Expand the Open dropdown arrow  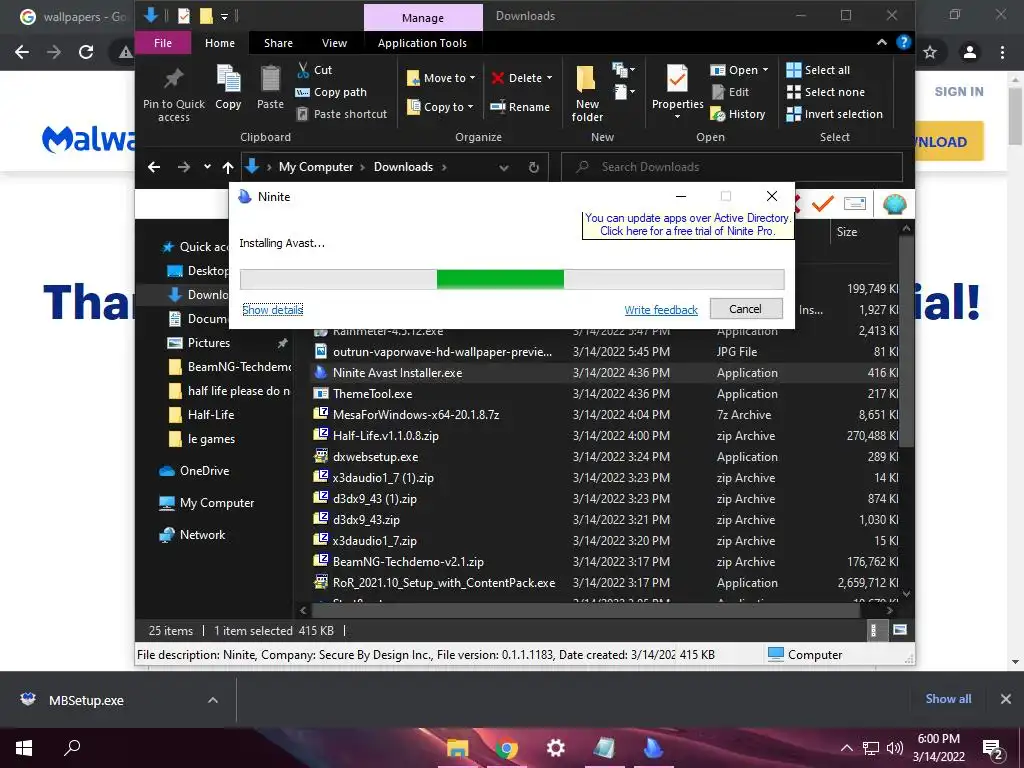coord(765,70)
